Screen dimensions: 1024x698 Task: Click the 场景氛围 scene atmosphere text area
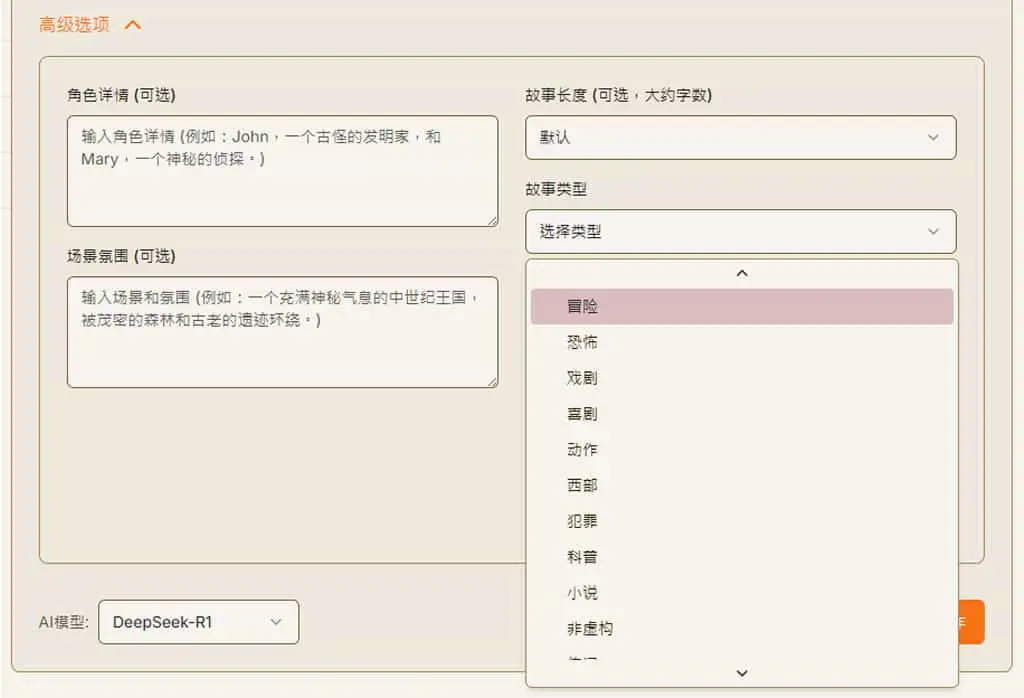click(x=282, y=332)
